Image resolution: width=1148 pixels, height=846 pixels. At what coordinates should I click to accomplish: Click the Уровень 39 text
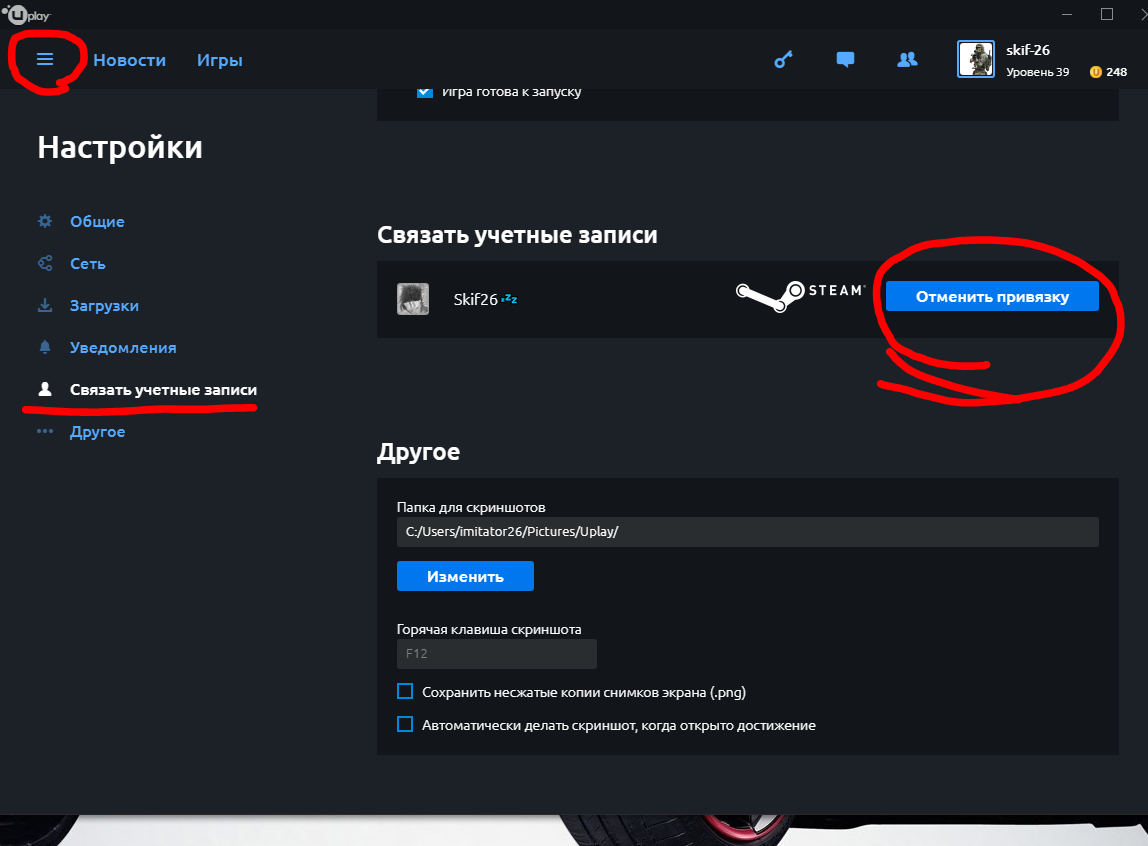click(1037, 72)
